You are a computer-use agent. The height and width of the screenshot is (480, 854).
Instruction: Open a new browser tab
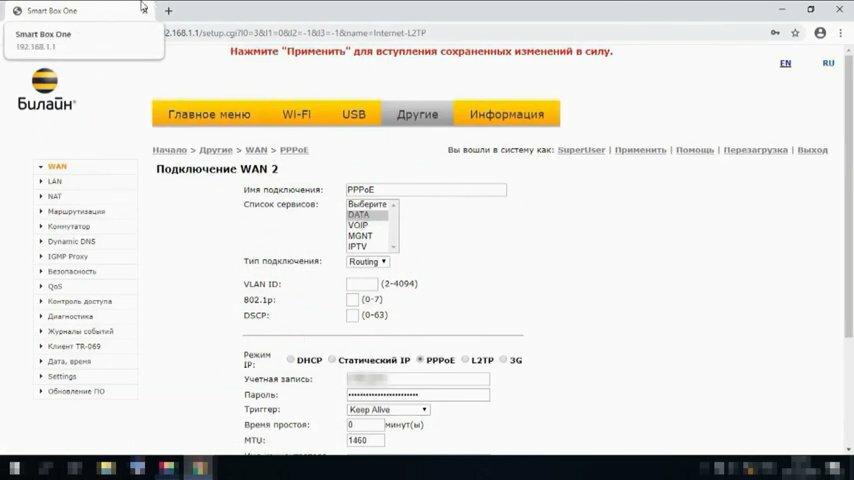point(169,11)
